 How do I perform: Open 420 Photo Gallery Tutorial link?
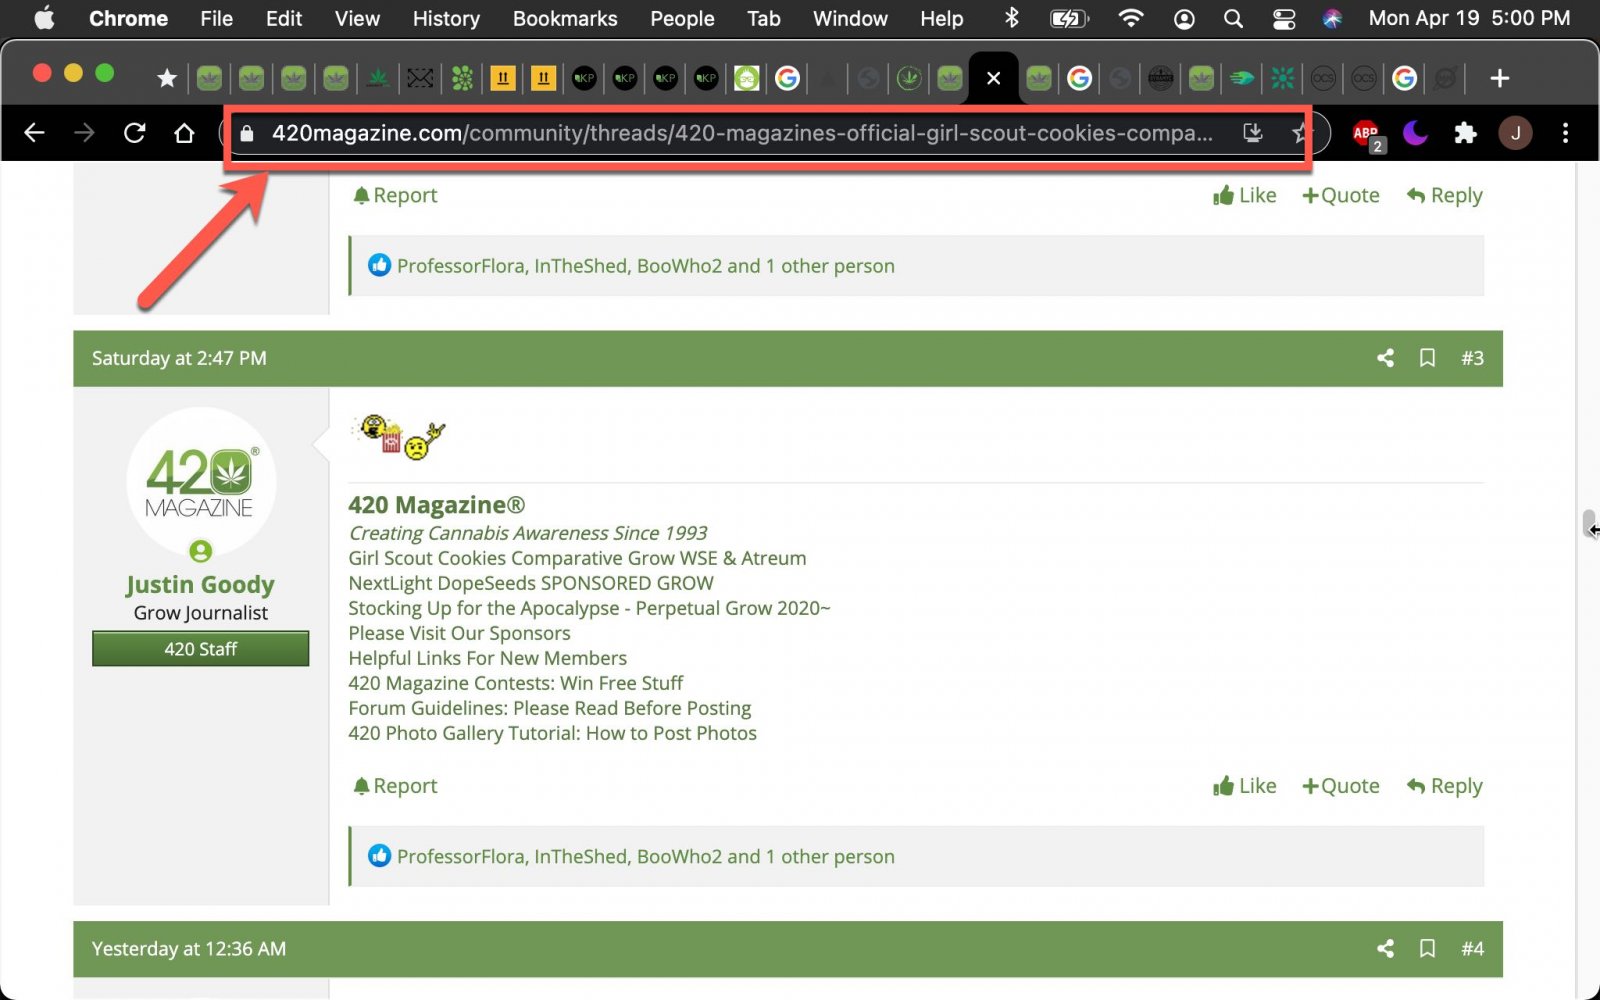click(x=552, y=733)
